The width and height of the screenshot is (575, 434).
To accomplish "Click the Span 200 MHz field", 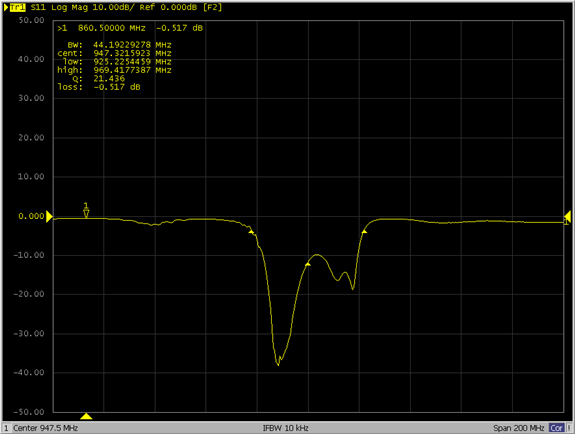I will [x=519, y=428].
